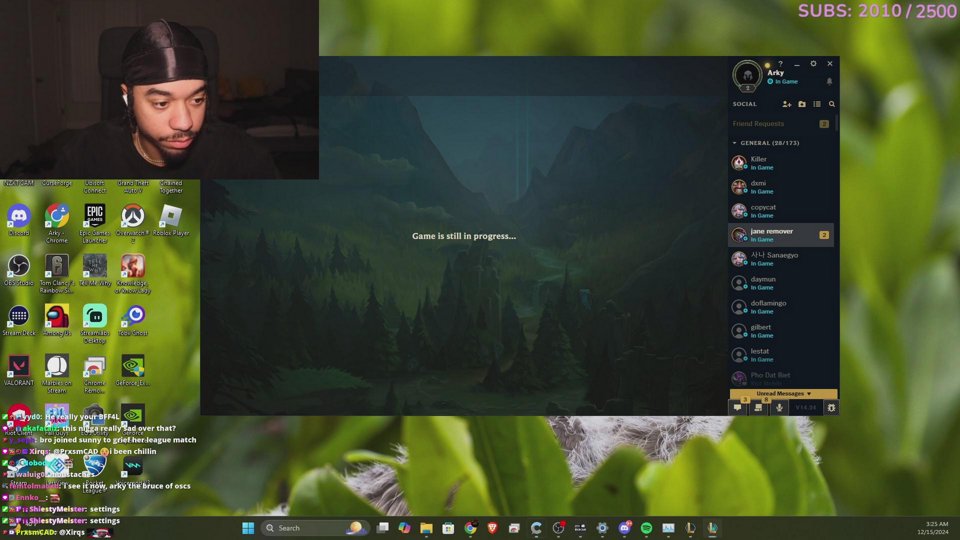Select friend lestat in the list
960x540 pixels.
click(x=781, y=354)
